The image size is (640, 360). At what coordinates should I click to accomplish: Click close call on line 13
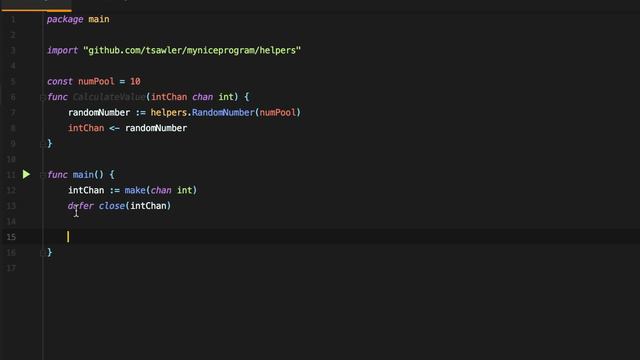(x=111, y=206)
